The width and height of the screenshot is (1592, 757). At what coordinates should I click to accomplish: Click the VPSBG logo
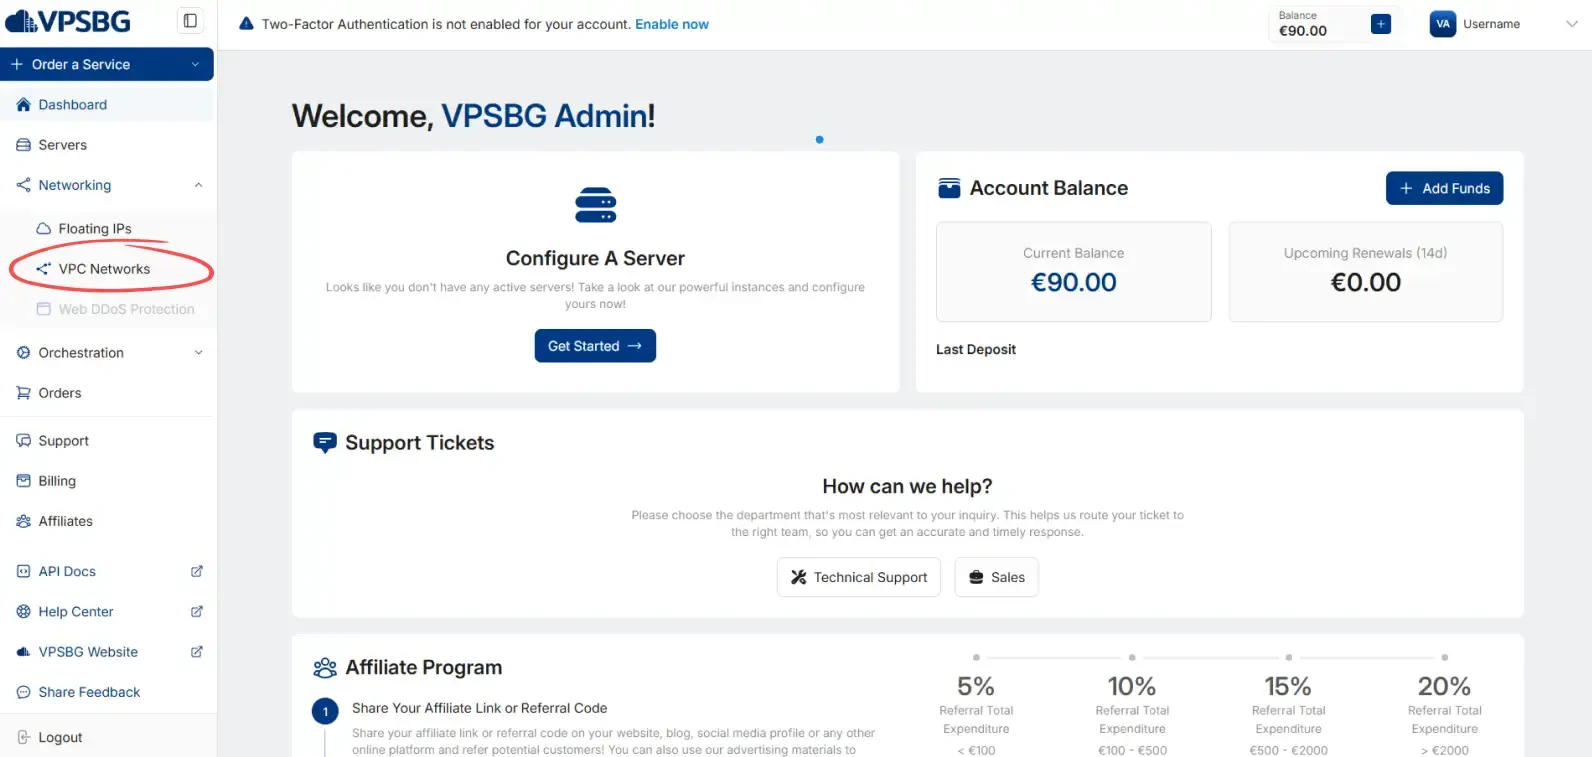coord(66,20)
